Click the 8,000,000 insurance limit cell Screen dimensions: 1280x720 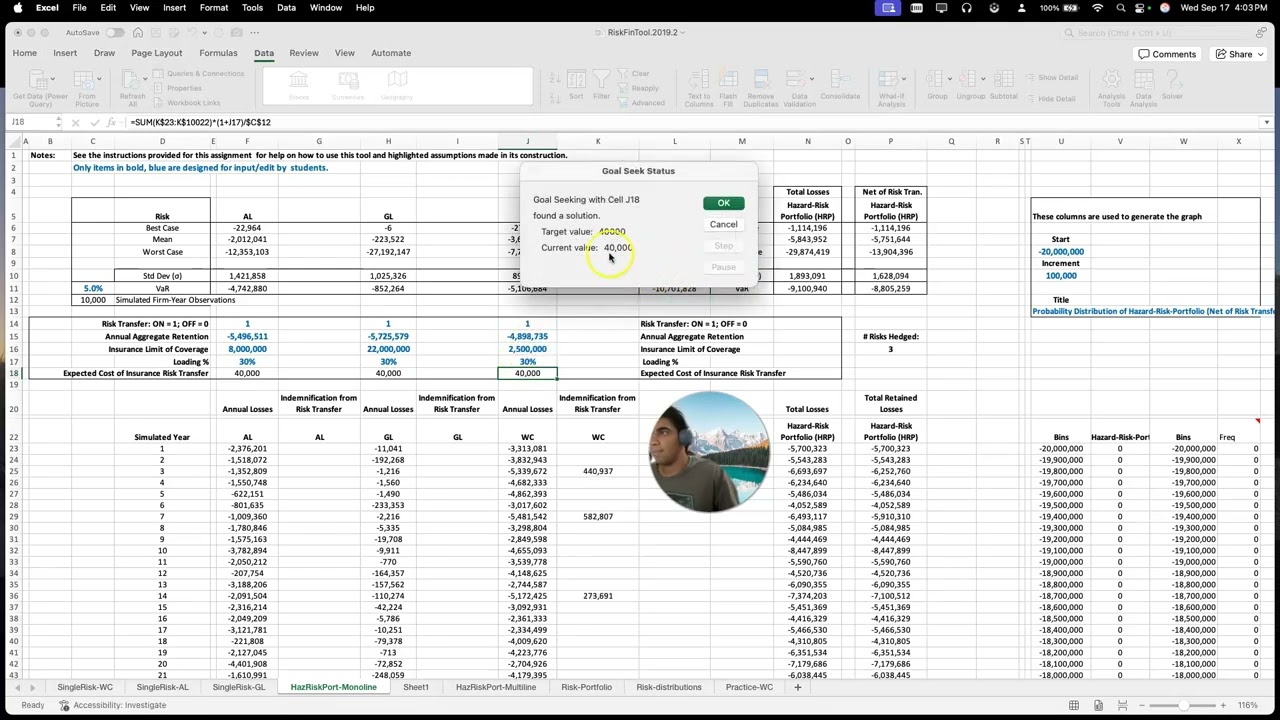[247, 349]
